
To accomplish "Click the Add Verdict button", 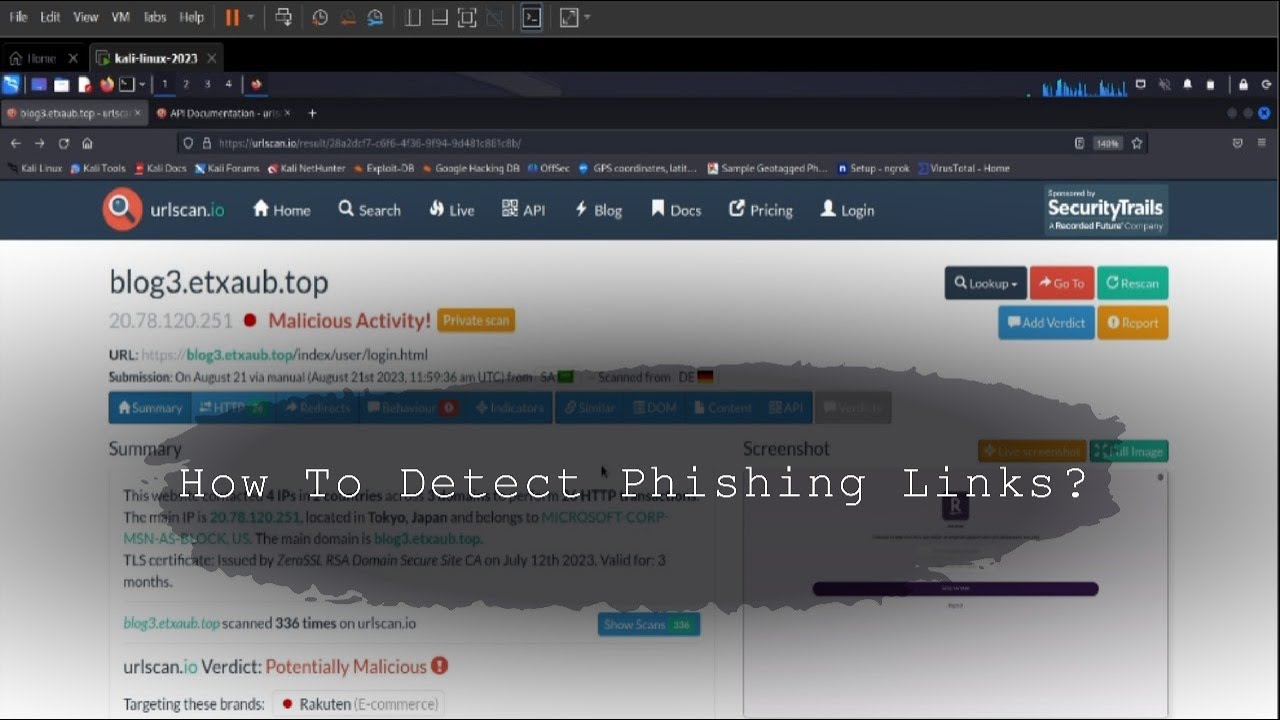I will click(x=1046, y=322).
